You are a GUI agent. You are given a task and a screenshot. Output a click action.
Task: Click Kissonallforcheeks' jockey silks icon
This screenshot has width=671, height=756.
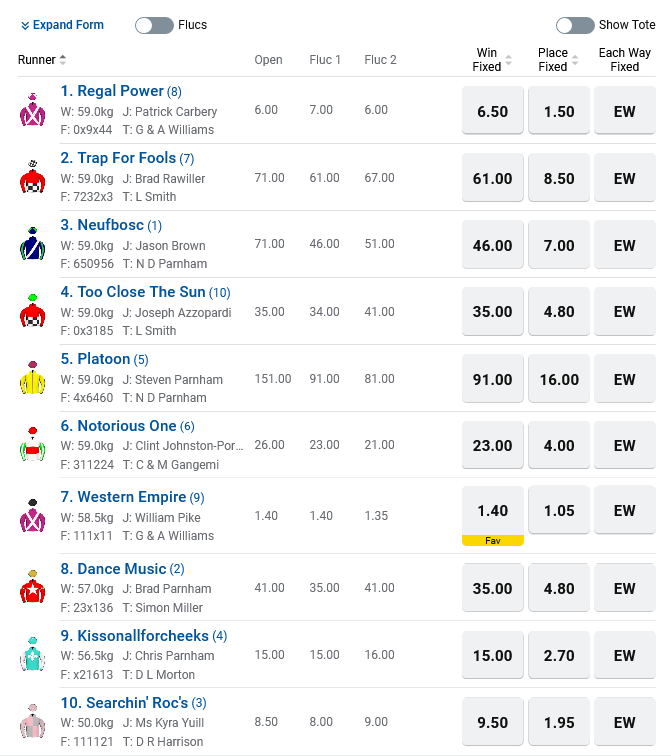pyautogui.click(x=33, y=654)
